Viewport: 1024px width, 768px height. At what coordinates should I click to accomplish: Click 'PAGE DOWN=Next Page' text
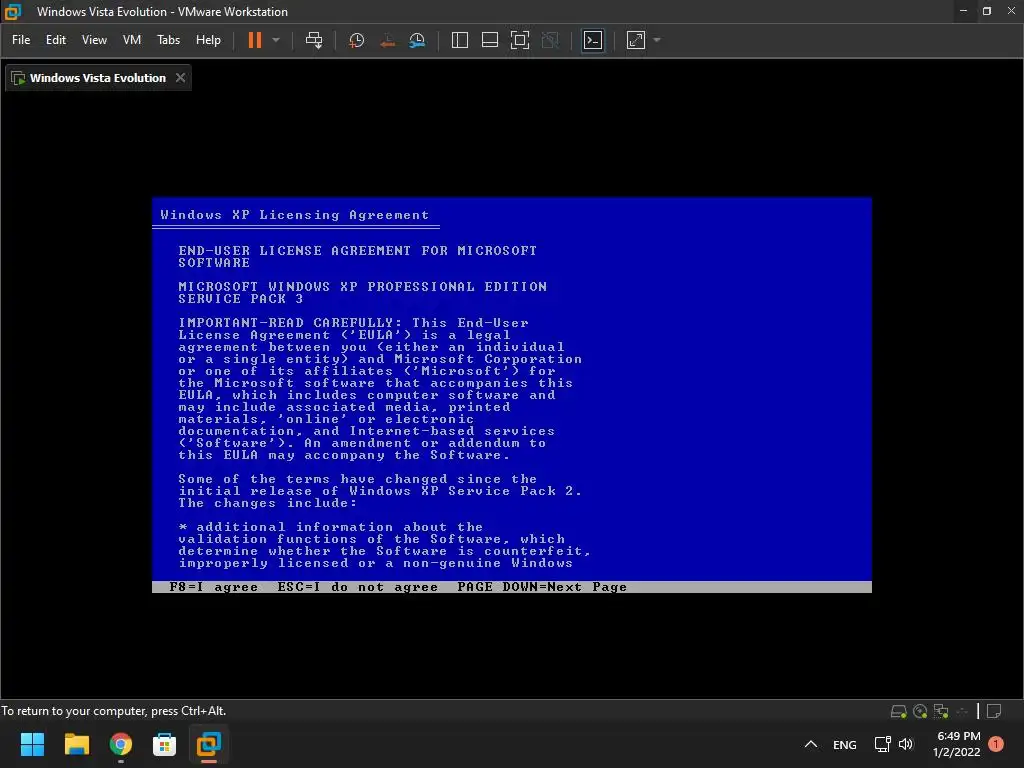click(x=542, y=587)
